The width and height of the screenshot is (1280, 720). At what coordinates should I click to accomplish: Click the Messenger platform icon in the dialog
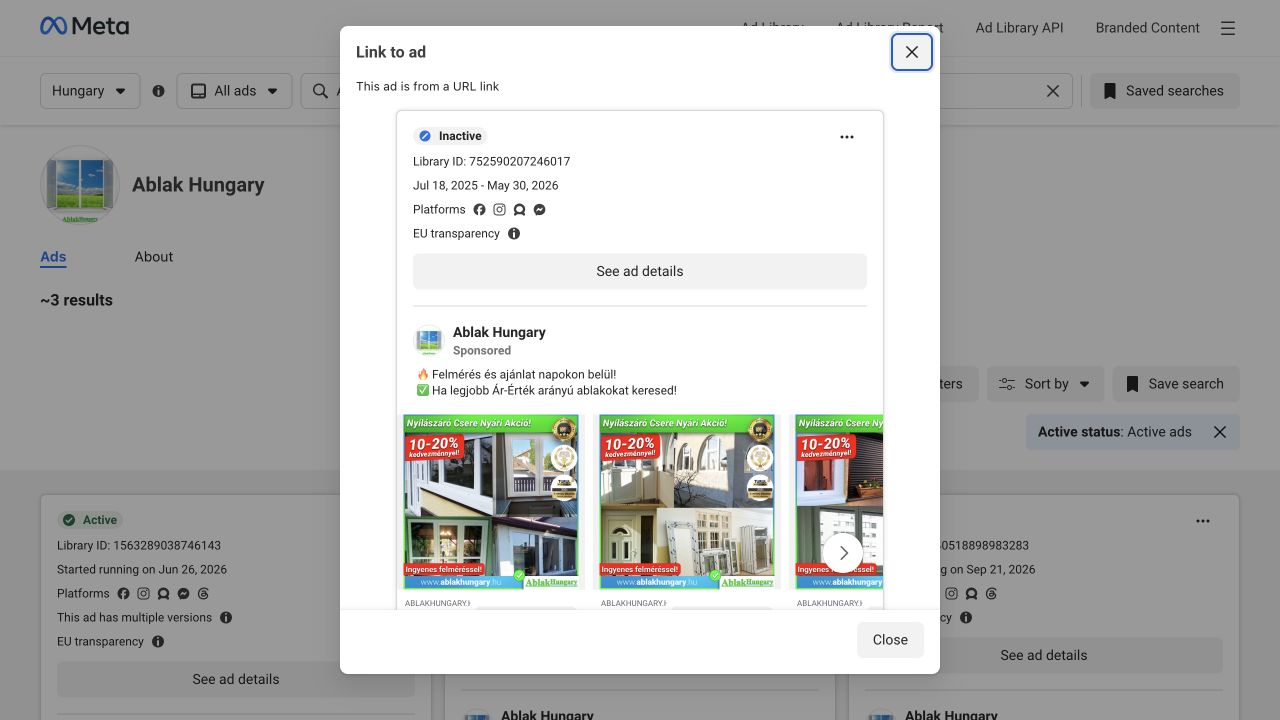539,210
